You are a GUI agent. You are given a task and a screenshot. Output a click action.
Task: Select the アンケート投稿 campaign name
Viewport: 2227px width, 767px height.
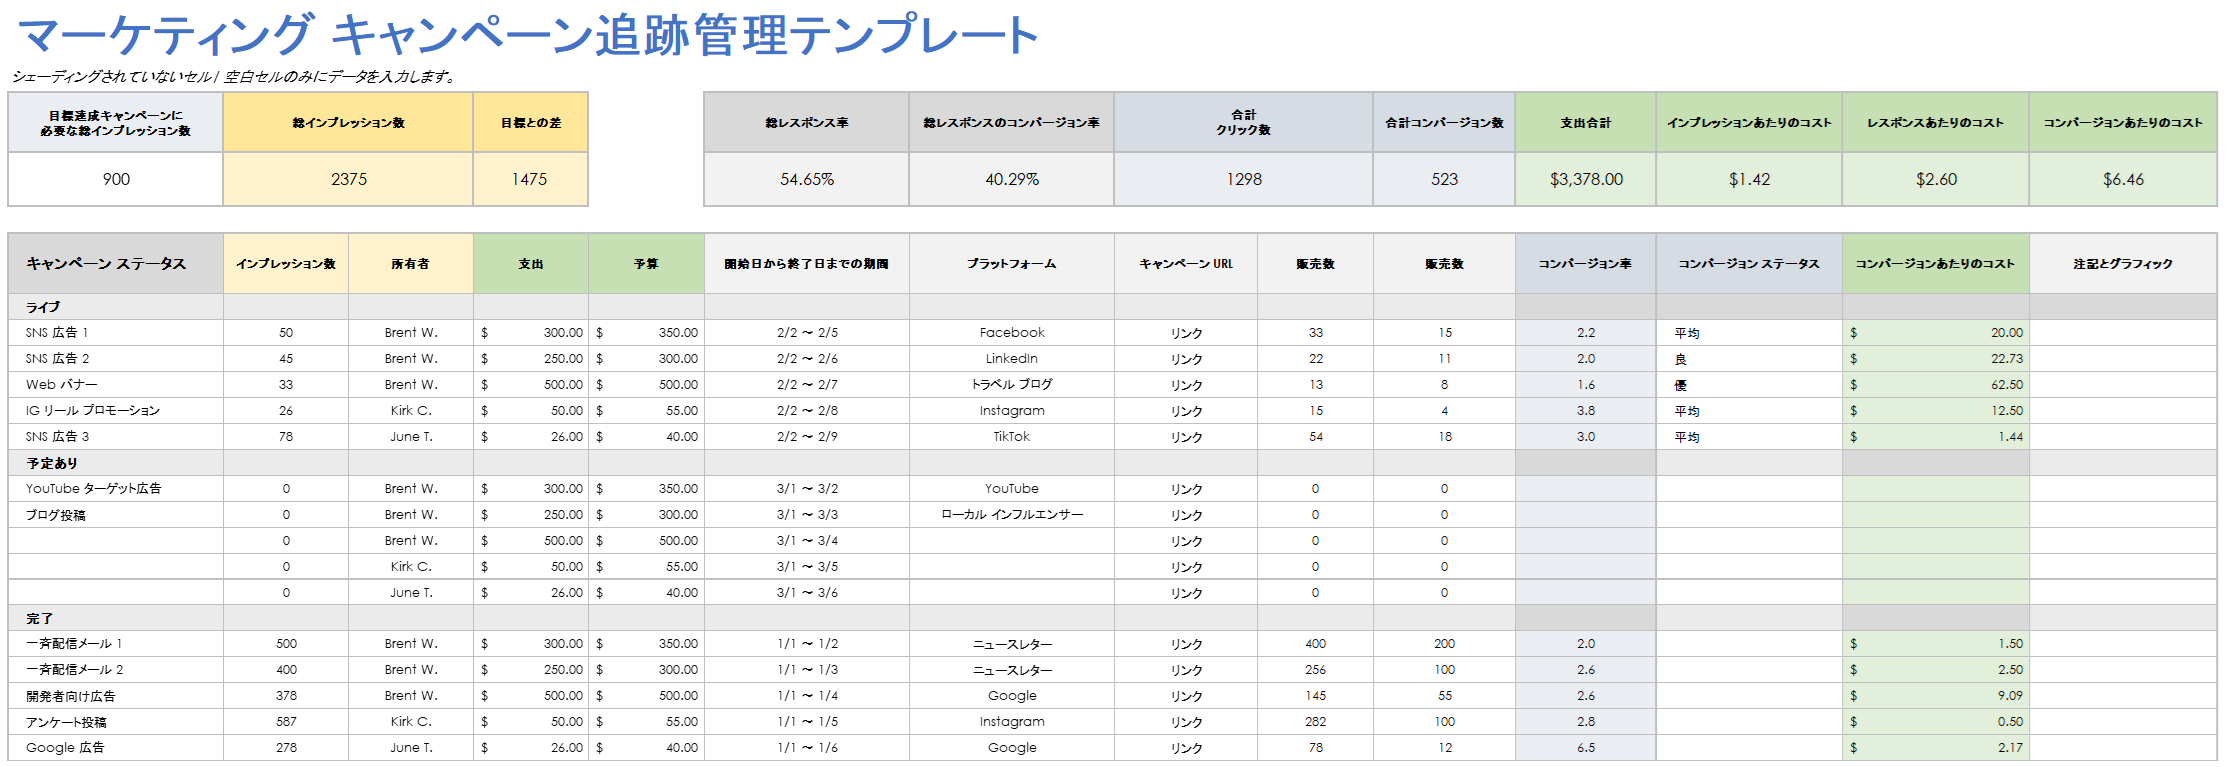[66, 722]
